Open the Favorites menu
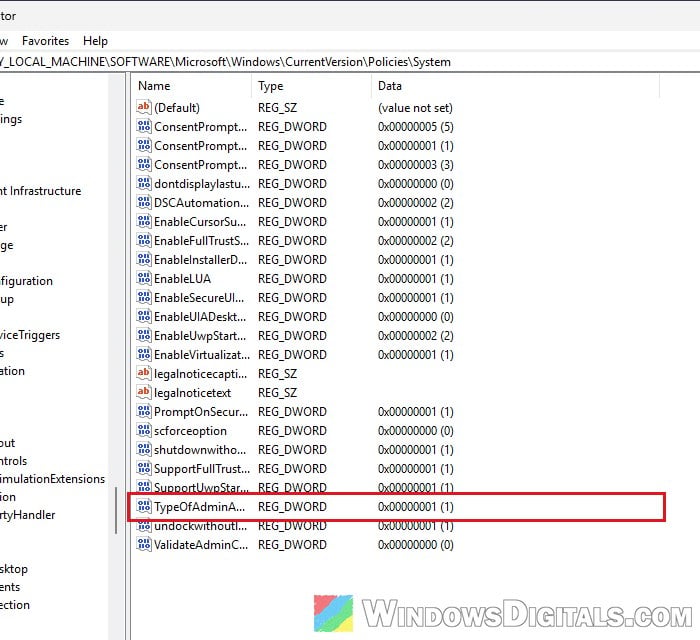Image resolution: width=700 pixels, height=640 pixels. [x=46, y=41]
